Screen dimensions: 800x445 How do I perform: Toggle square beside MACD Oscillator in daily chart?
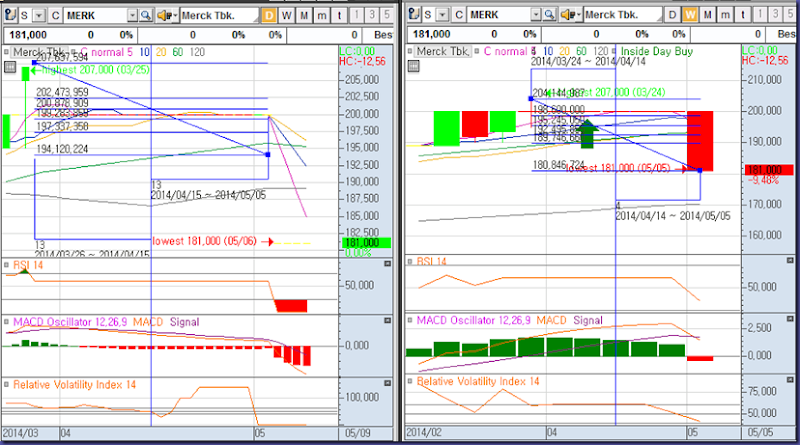(x=6, y=322)
